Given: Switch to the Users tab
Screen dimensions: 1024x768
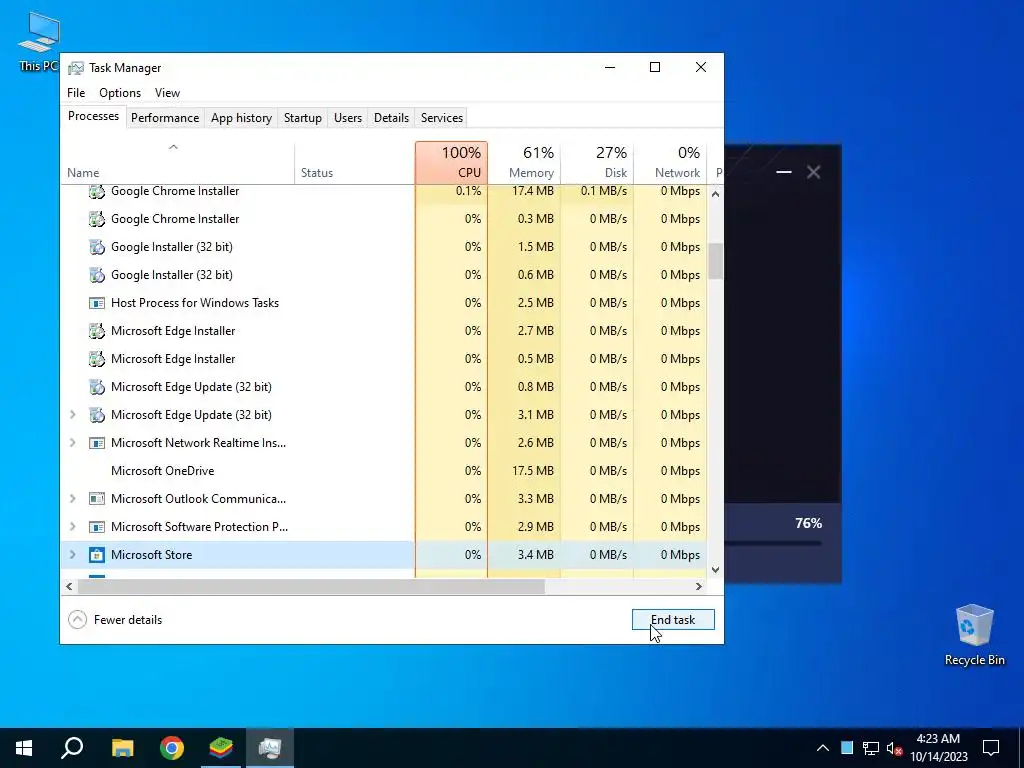Looking at the screenshot, I should 347,118.
